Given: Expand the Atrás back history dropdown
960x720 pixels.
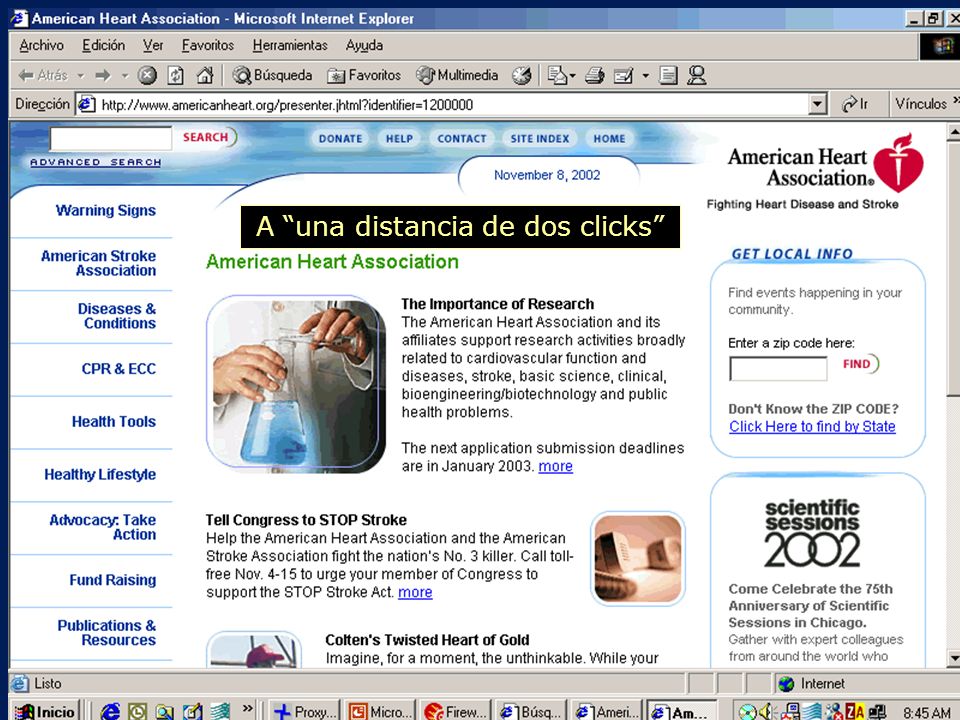Looking at the screenshot, I should [x=81, y=76].
